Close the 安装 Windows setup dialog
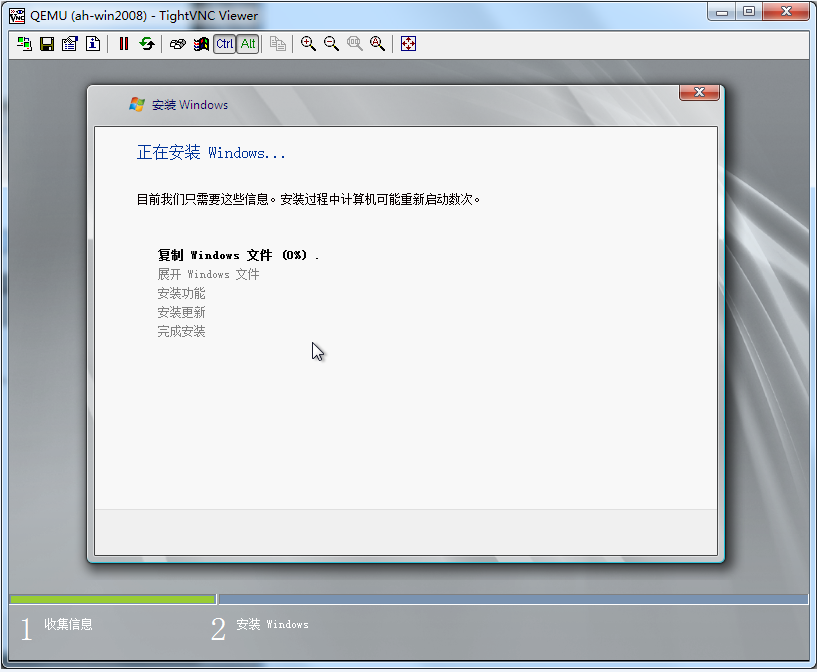The width and height of the screenshot is (817, 672). 699,93
